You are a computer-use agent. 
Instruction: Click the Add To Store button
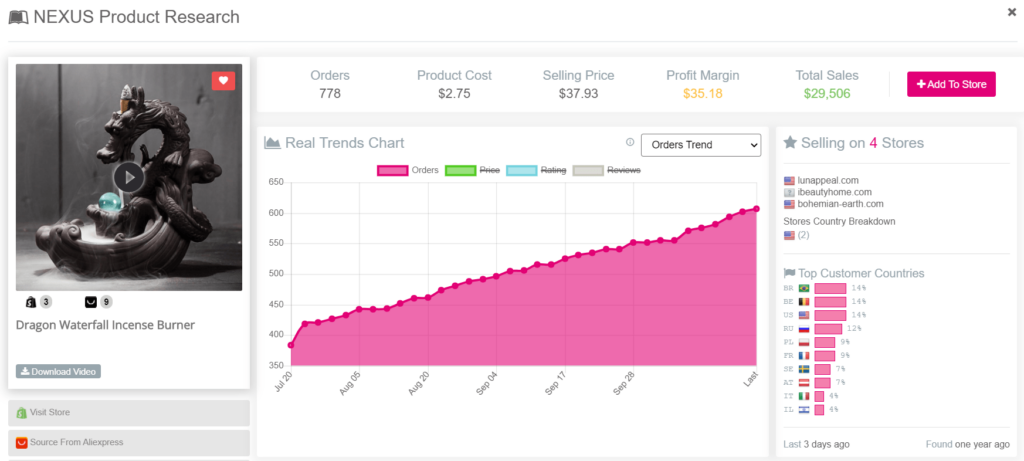(x=951, y=84)
